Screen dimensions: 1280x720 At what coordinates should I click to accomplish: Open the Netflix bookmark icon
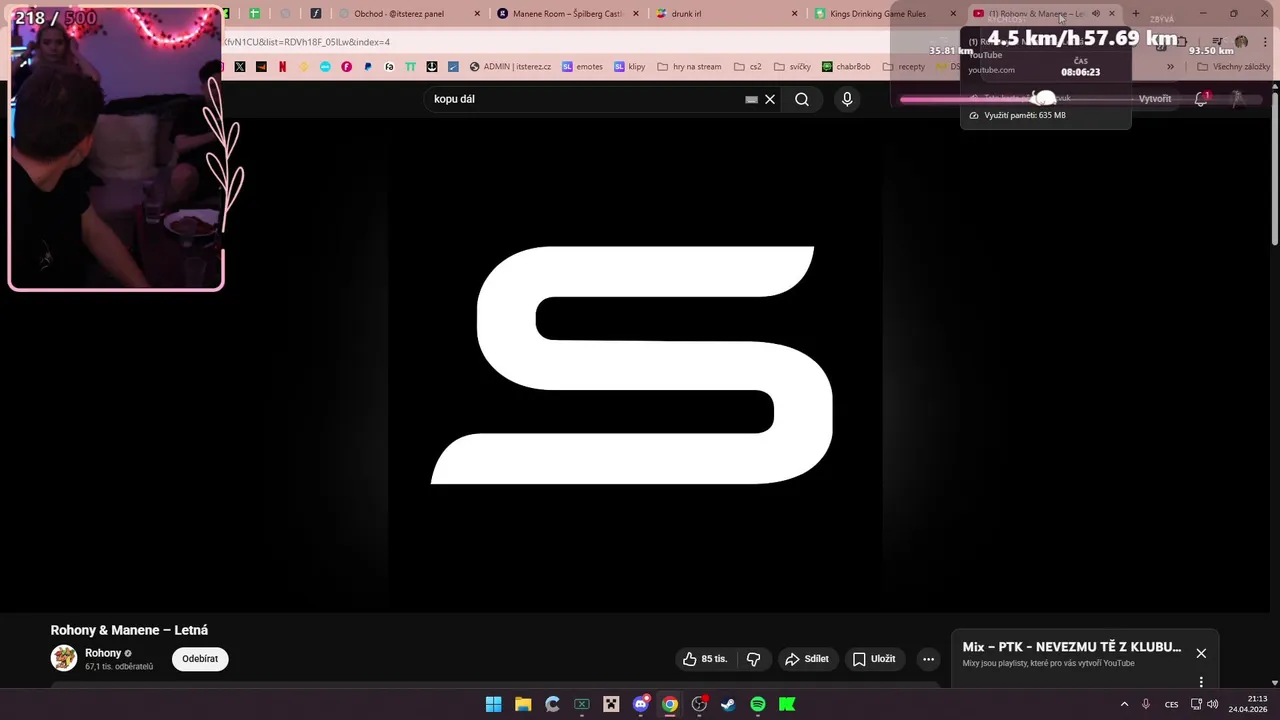(283, 67)
